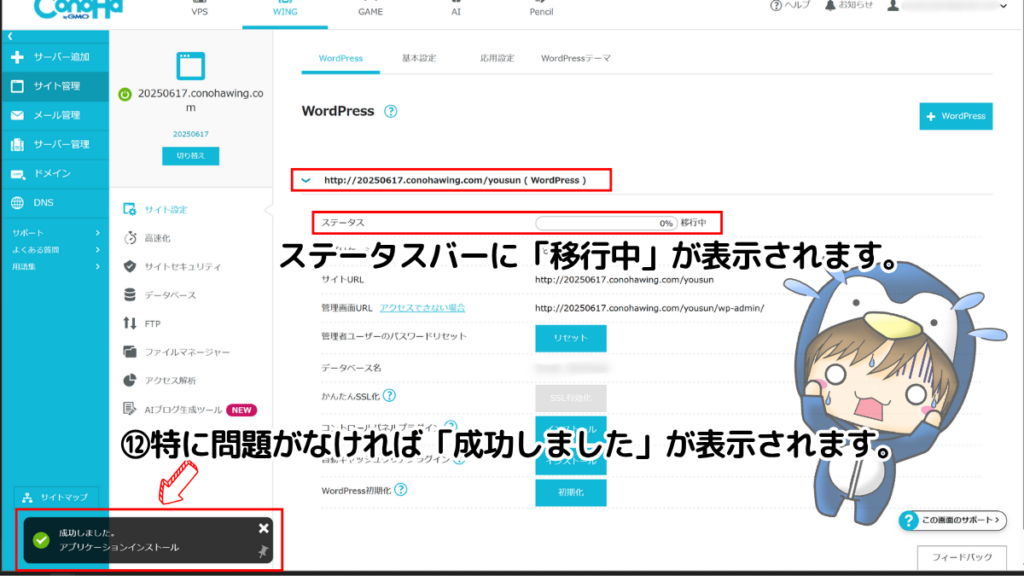Click the SSL有効化 button
The image size is (1024, 576).
(x=571, y=398)
